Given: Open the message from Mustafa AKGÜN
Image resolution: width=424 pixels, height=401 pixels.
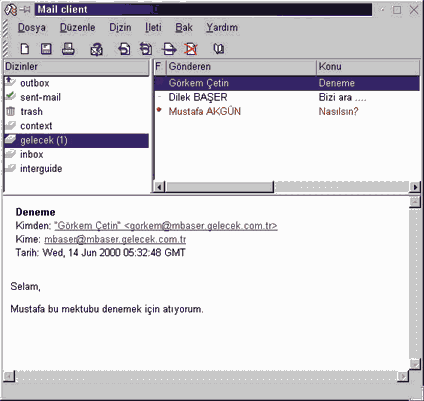Looking at the screenshot, I should coord(287,111).
